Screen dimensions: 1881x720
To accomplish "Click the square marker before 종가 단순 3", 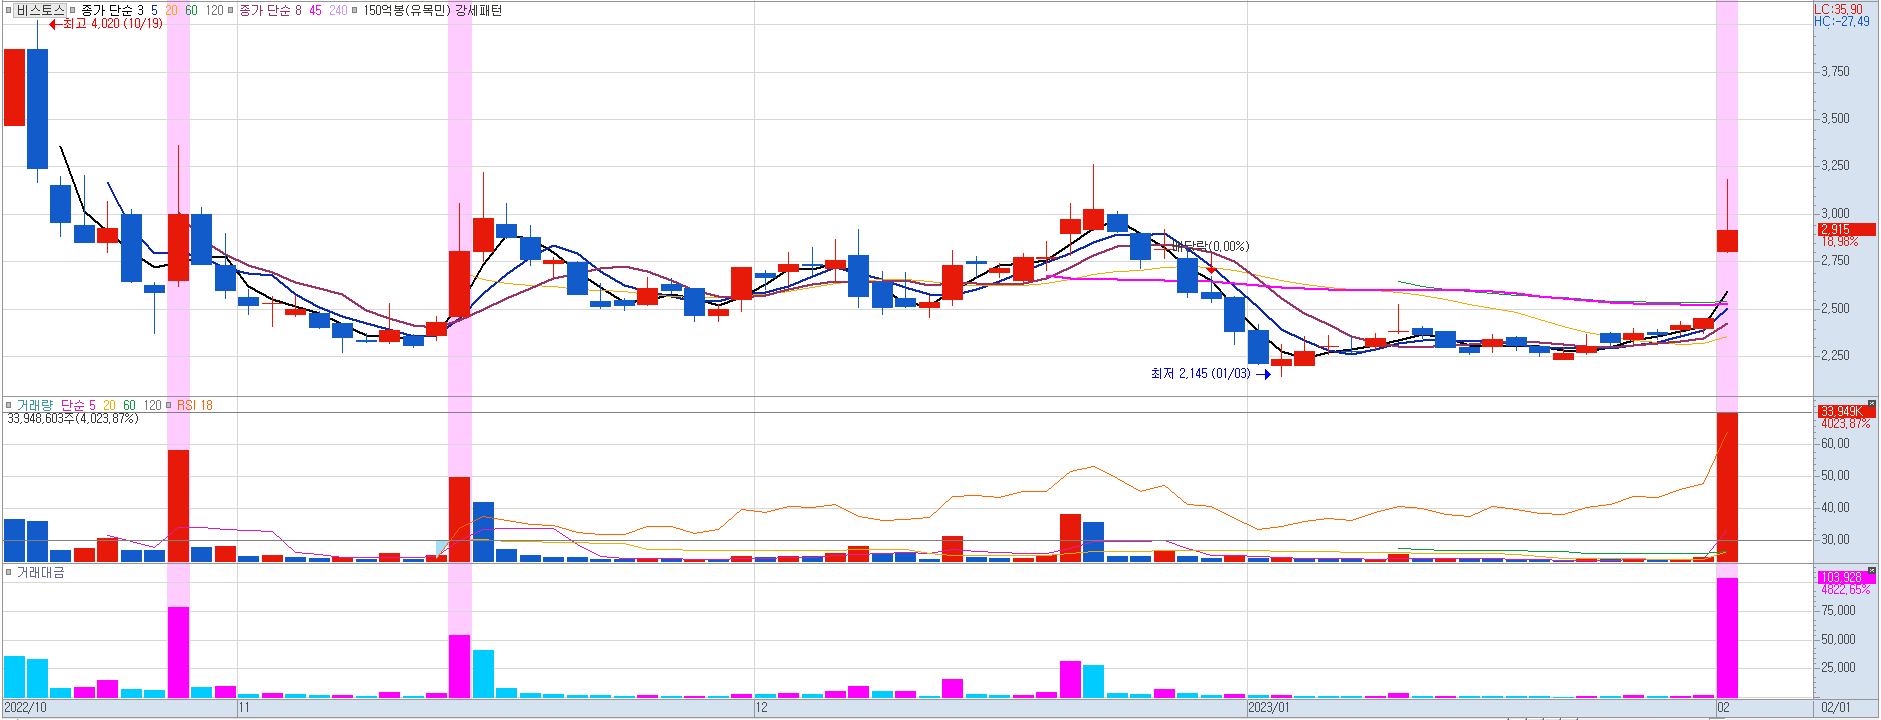I will (x=73, y=10).
